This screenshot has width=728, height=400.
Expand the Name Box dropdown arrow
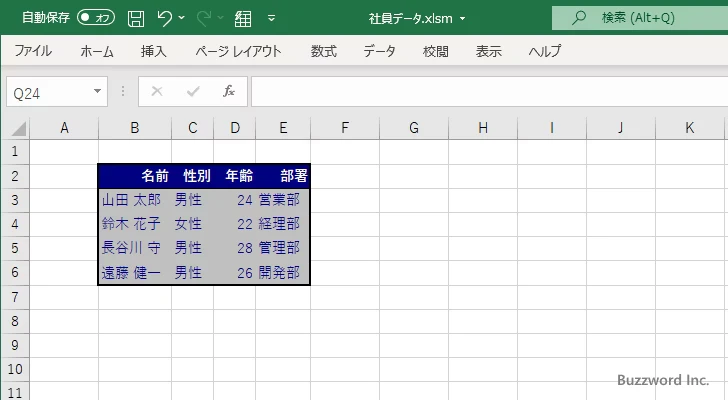[98, 91]
